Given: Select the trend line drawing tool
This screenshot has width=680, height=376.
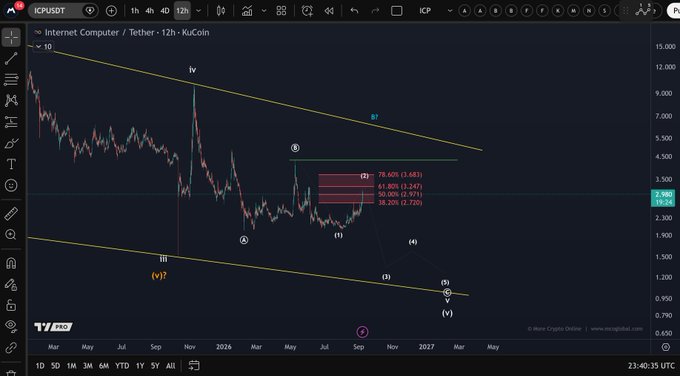Looking at the screenshot, I should tap(11, 59).
